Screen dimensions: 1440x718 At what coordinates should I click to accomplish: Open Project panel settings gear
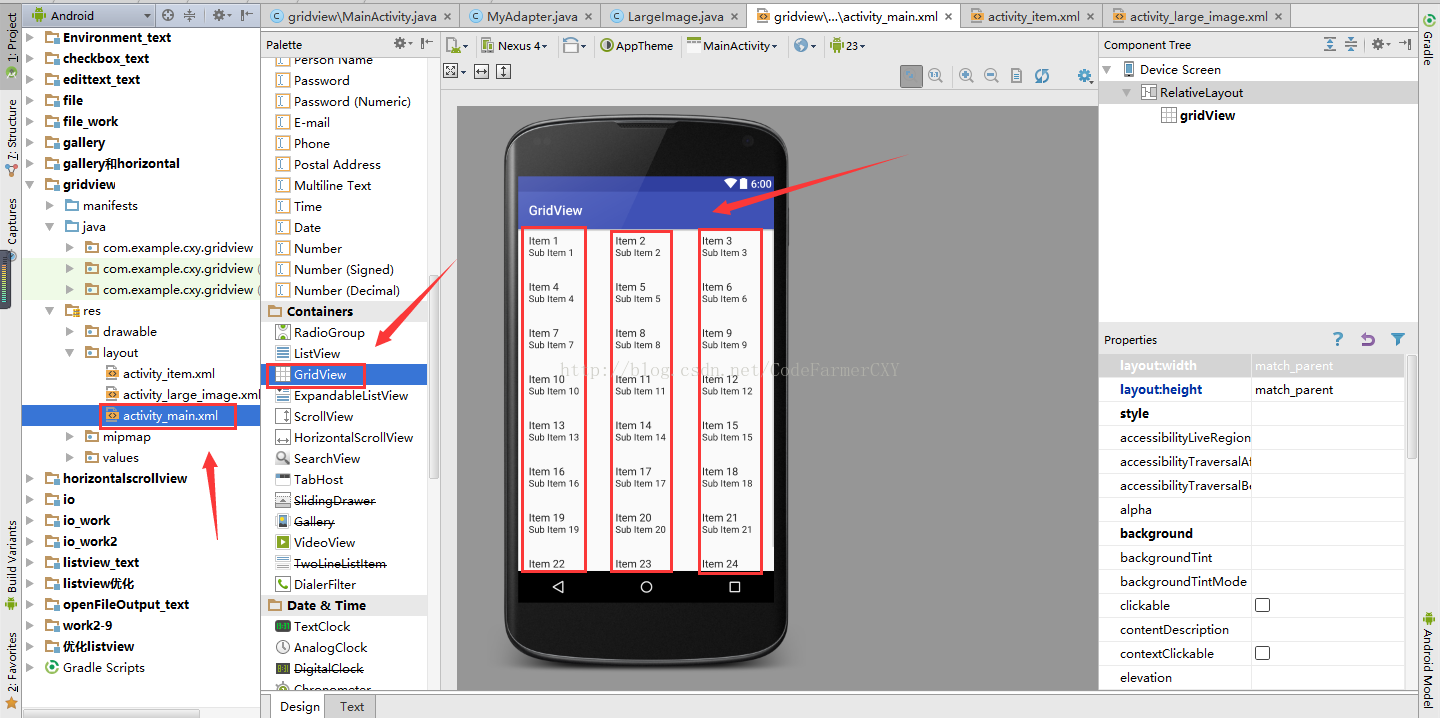tap(221, 15)
